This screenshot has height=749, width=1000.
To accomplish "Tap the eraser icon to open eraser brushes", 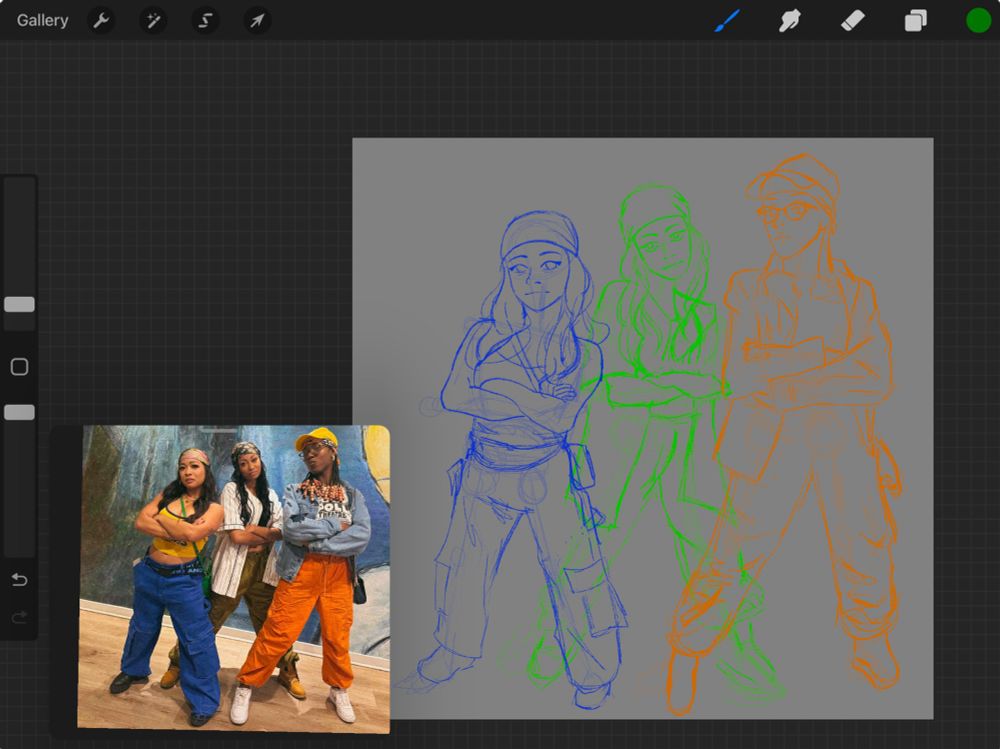I will pyautogui.click(x=852, y=20).
